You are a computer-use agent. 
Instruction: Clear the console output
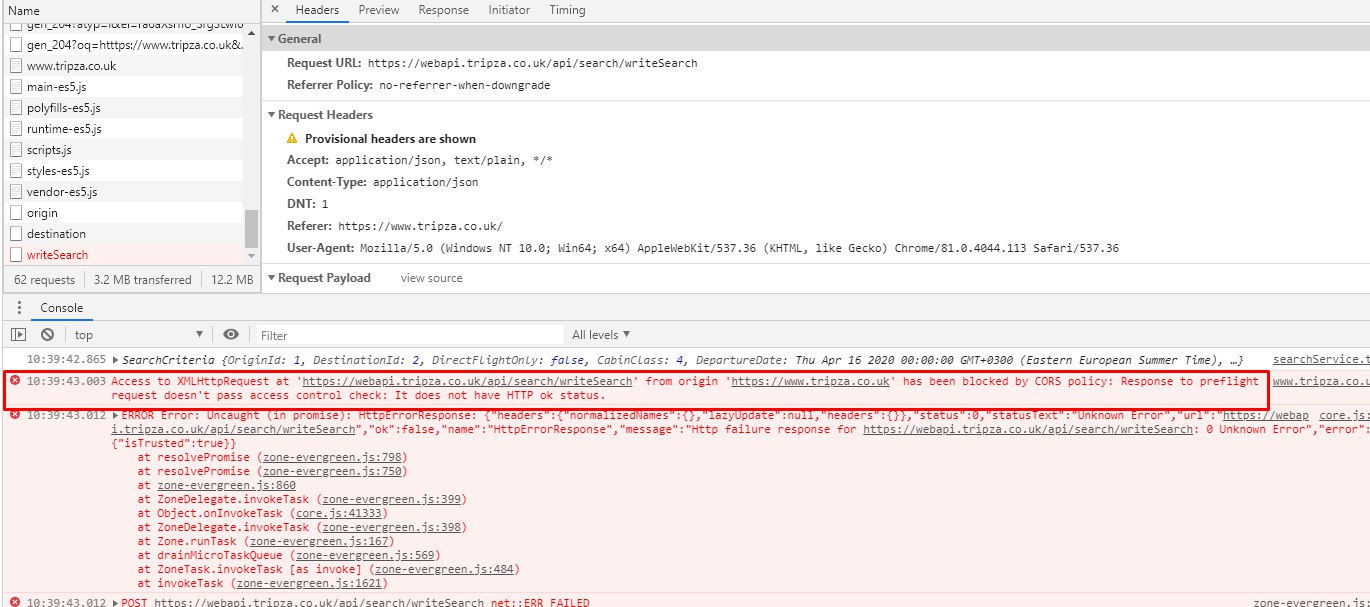pyautogui.click(x=47, y=335)
